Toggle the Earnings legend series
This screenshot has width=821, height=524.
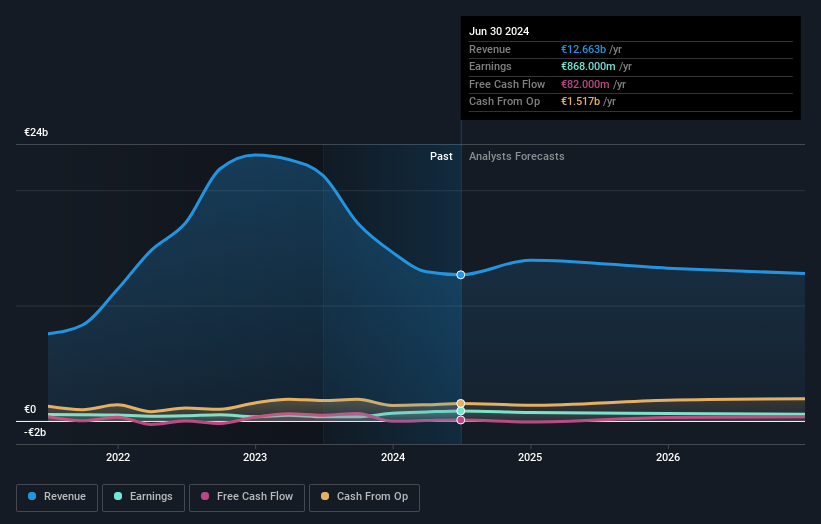143,497
